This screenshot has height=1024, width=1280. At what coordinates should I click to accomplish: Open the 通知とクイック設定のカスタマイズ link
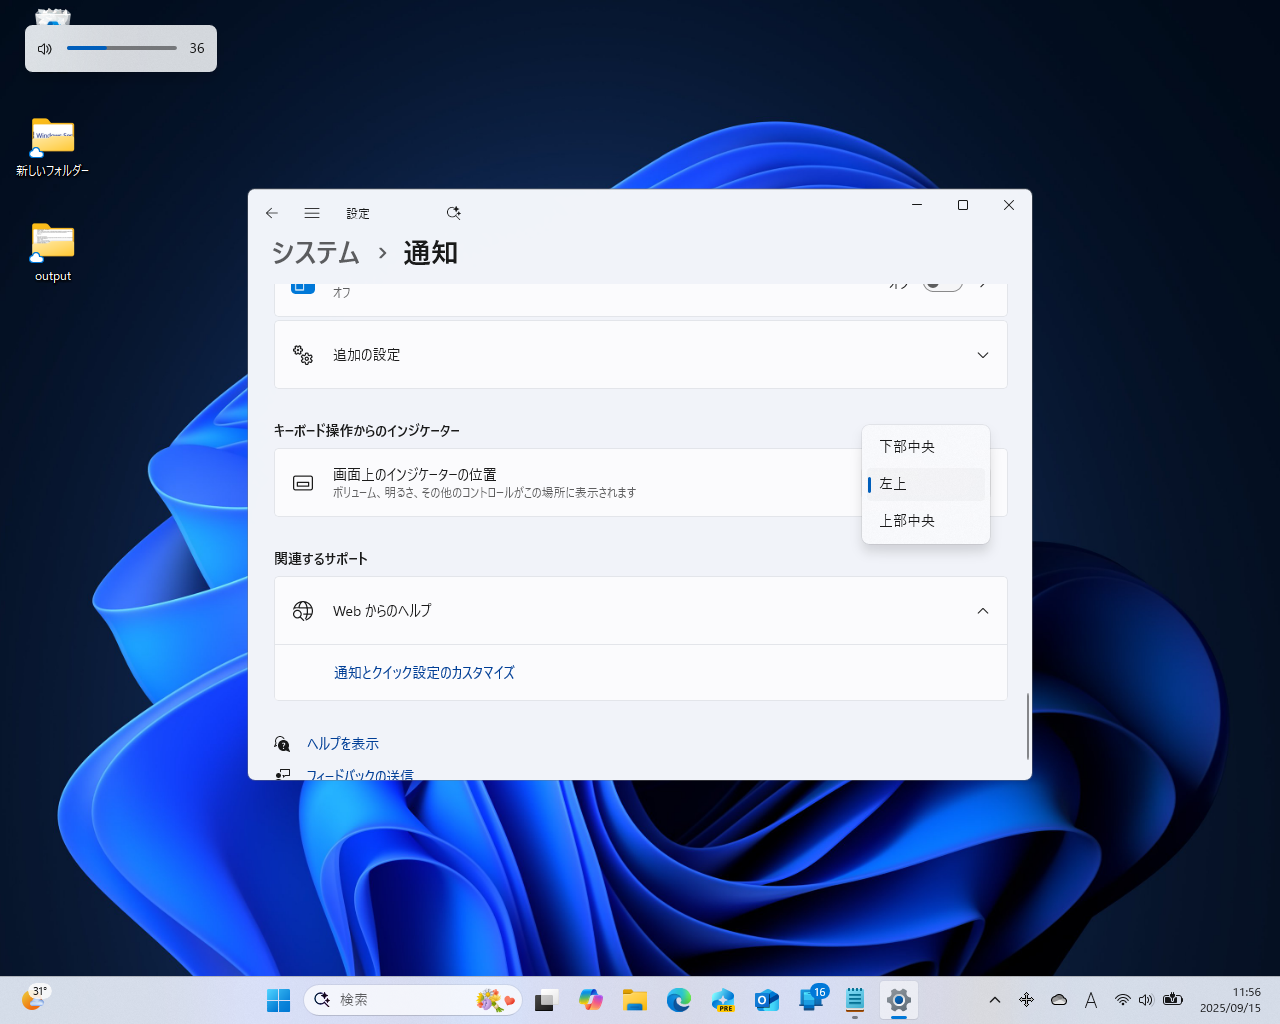[x=424, y=672]
